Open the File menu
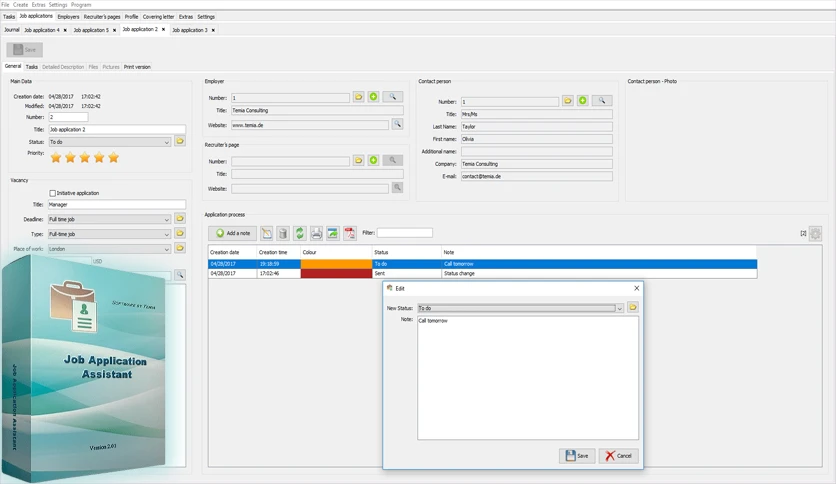836x484 pixels. click(x=5, y=4)
